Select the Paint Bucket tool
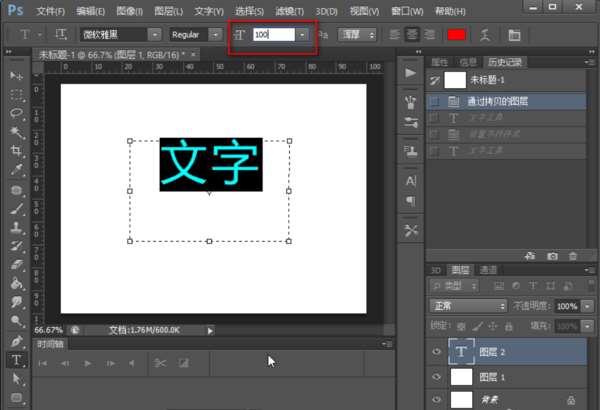This screenshot has width=600, height=410. (x=16, y=284)
